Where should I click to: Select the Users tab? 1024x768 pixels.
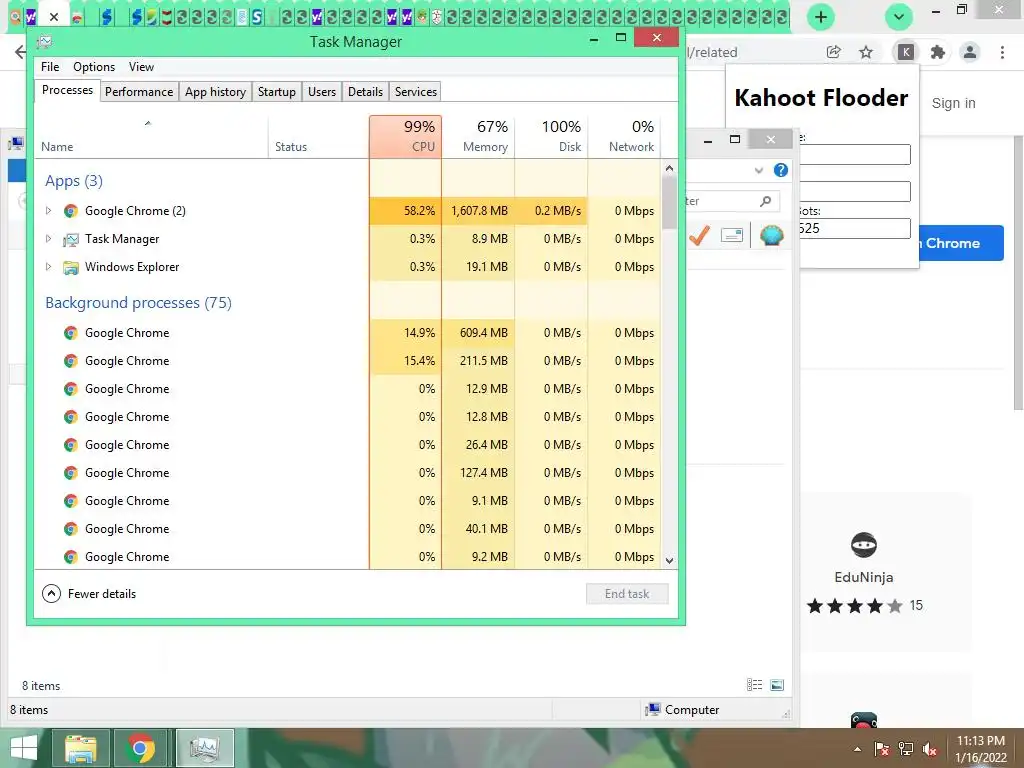tap(322, 92)
